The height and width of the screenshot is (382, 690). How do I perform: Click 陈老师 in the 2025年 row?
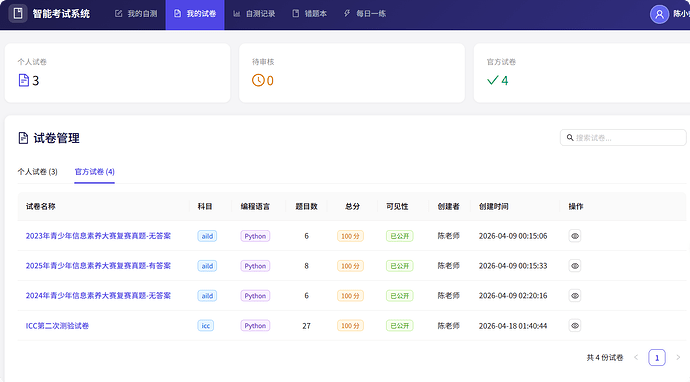[x=448, y=266]
